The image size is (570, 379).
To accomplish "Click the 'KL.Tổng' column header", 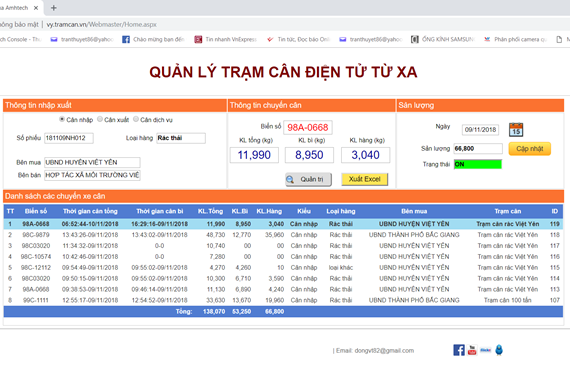I will point(210,211).
